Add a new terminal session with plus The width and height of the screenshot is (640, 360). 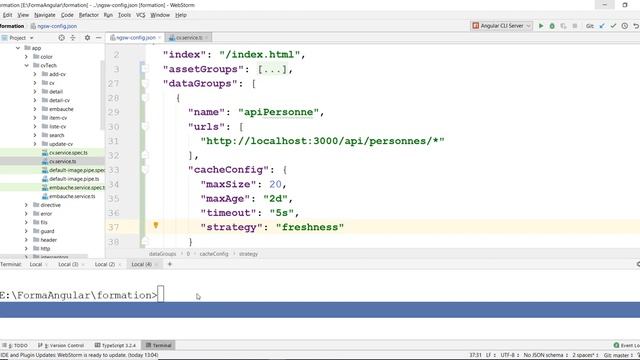(170, 264)
